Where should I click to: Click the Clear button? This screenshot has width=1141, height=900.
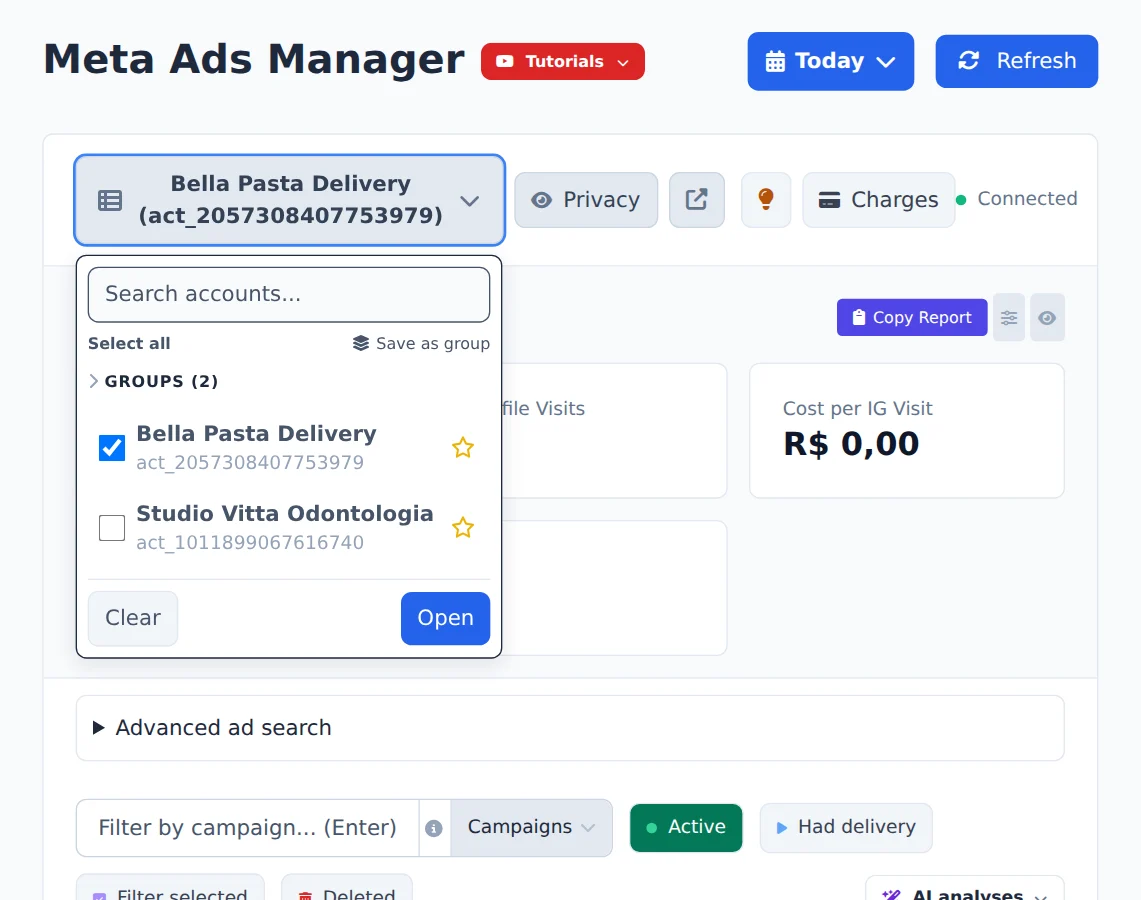[x=132, y=618]
